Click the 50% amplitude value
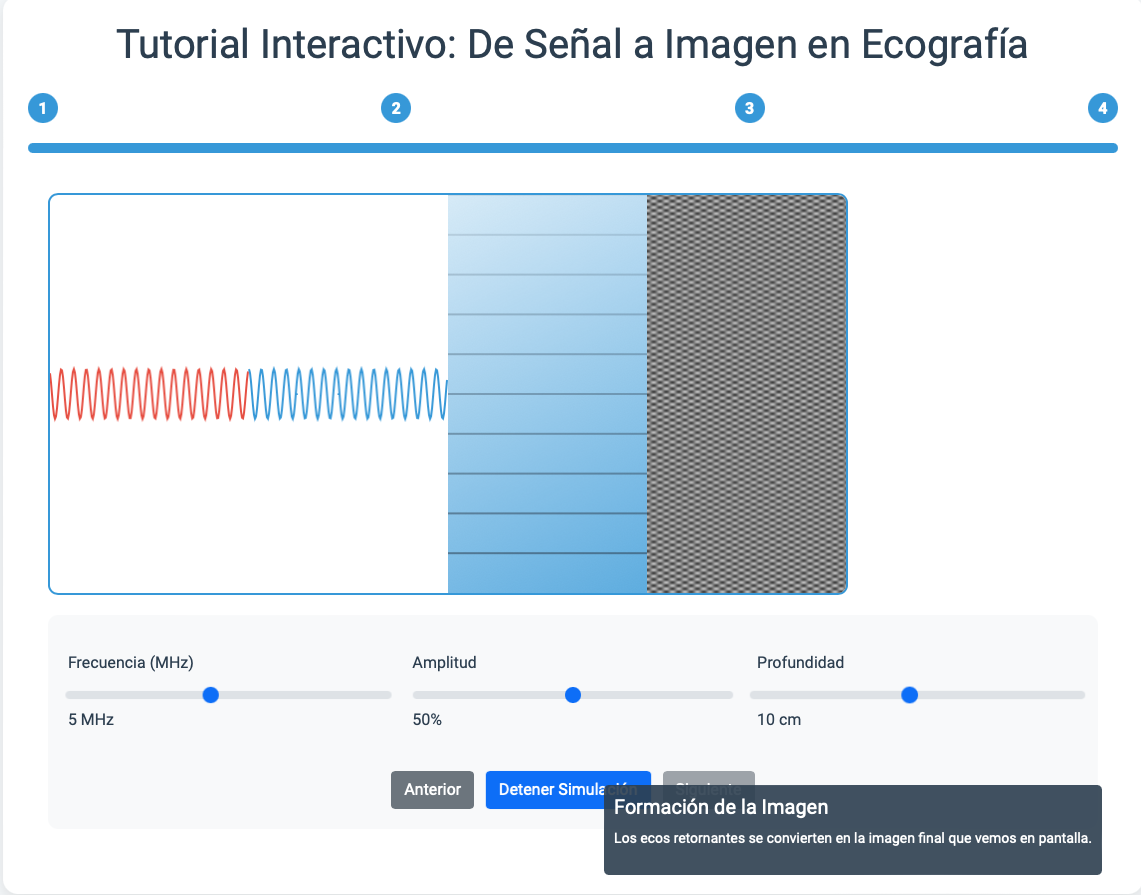 tap(427, 720)
